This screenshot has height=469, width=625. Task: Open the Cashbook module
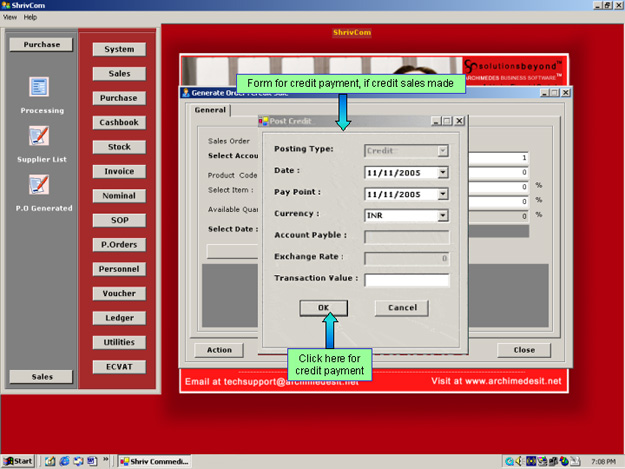(x=119, y=122)
